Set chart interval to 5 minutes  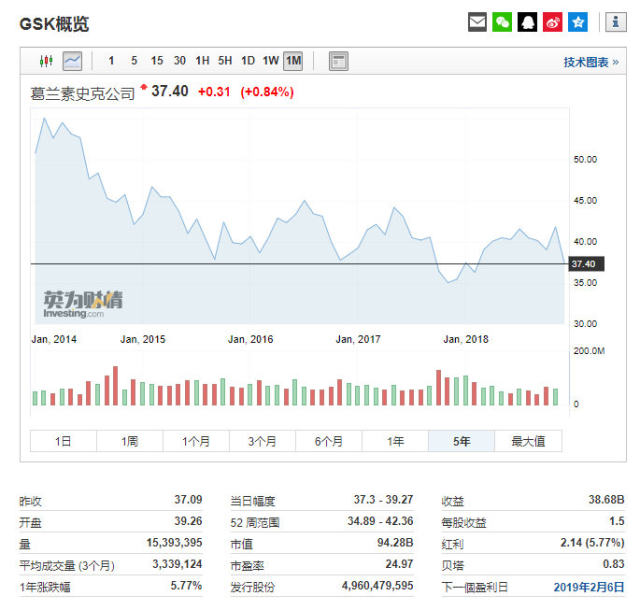(x=134, y=61)
